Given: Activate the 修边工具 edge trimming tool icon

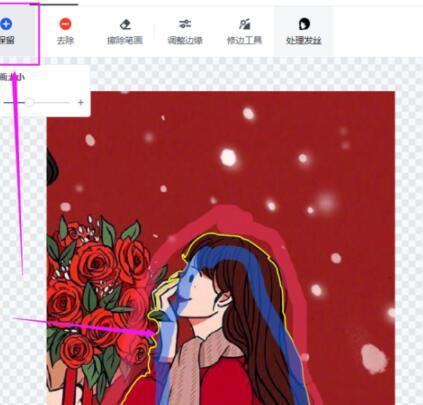Looking at the screenshot, I should point(244,24).
